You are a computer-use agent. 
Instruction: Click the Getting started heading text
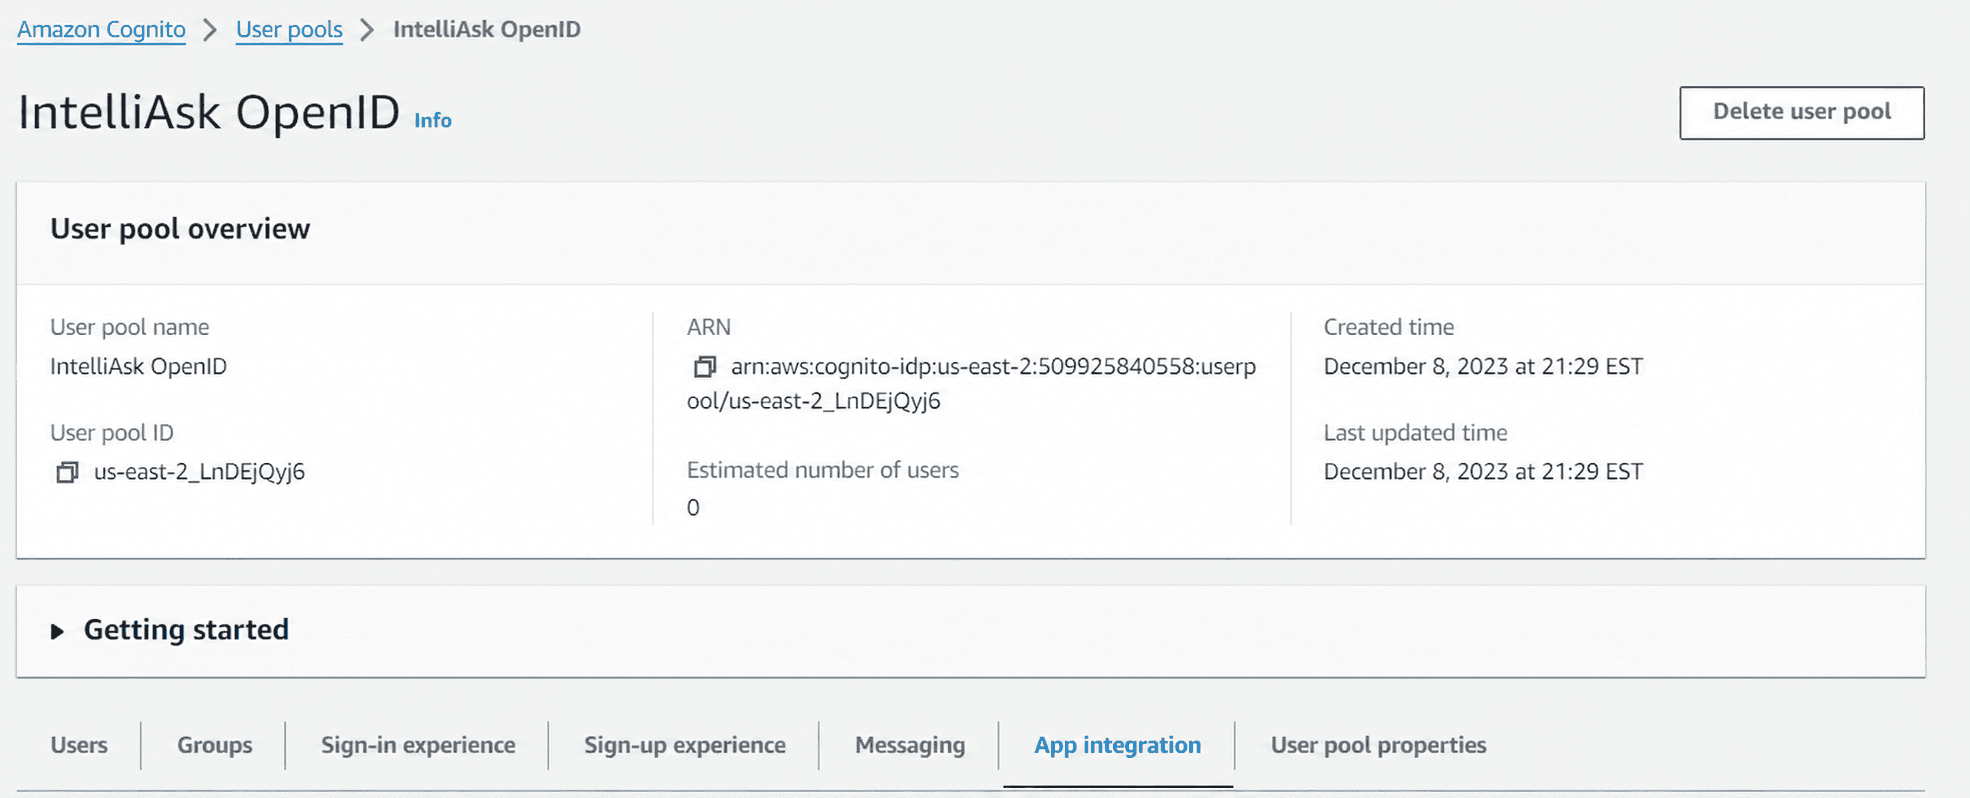pos(186,630)
